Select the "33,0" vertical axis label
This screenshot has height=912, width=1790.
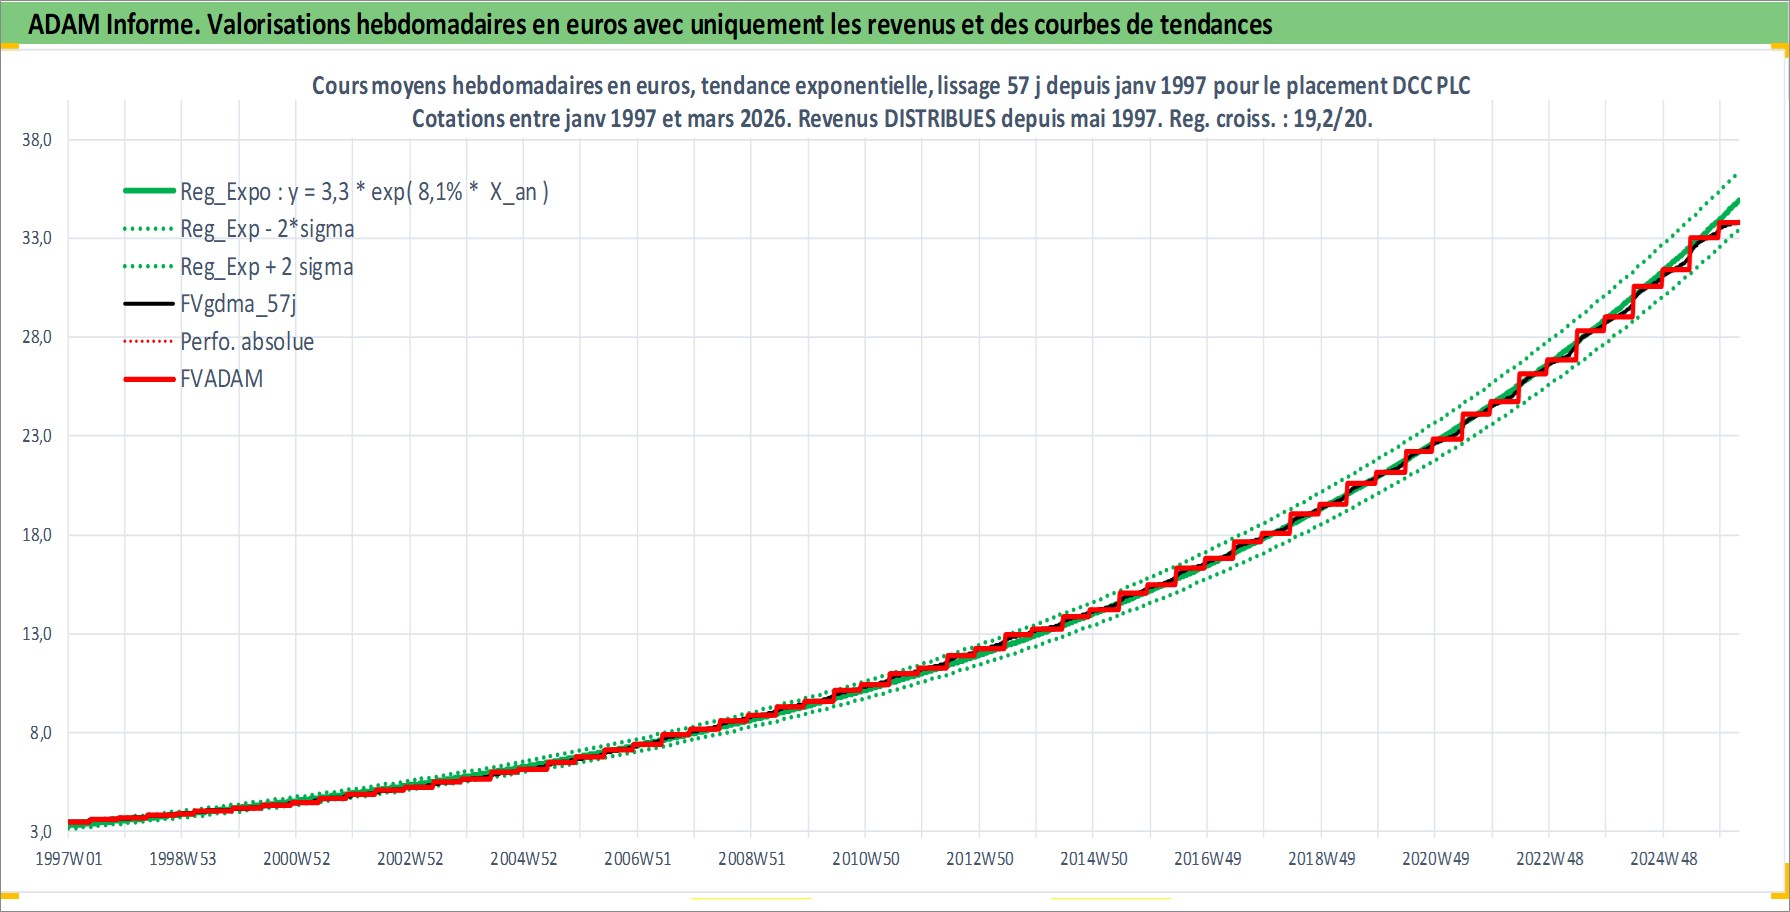37,238
